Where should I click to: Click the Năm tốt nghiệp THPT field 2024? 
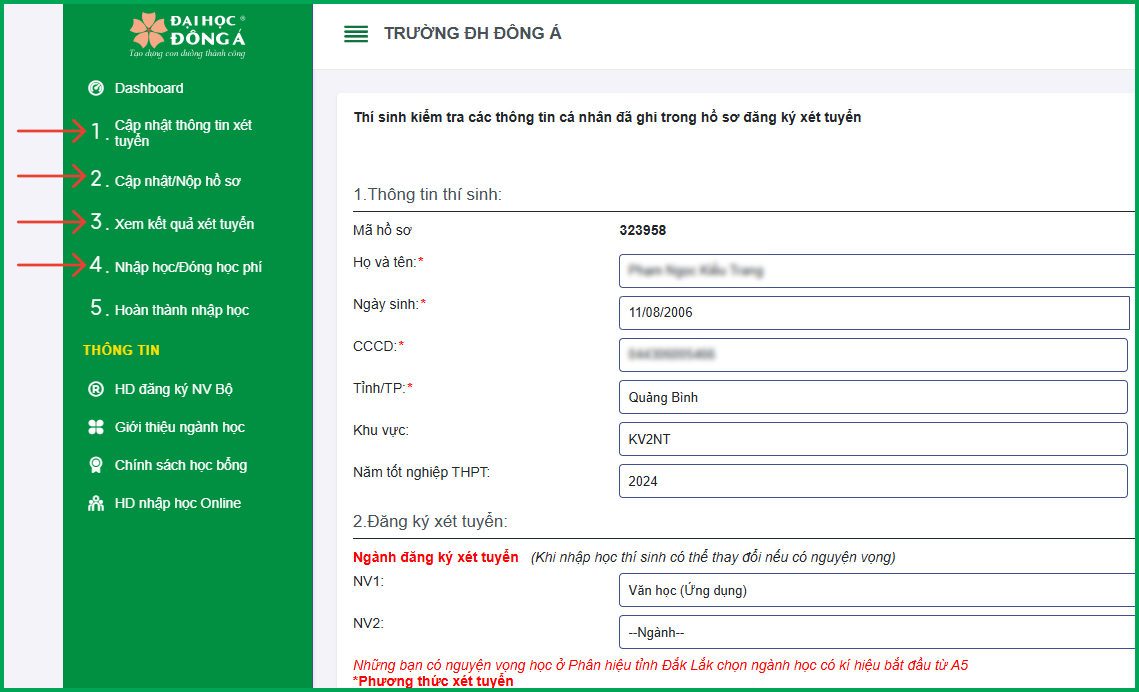pyautogui.click(x=873, y=481)
